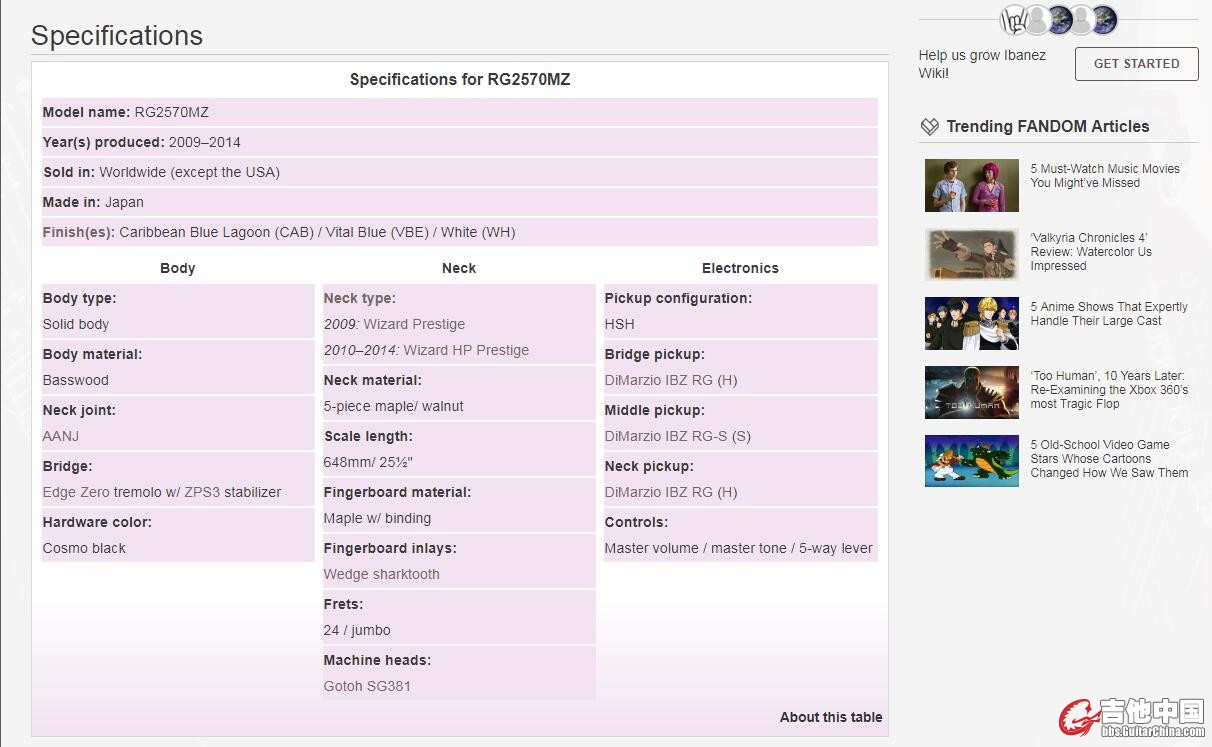Open the Valkyria Chronicles 4 review thumbnail
Image resolution: width=1212 pixels, height=747 pixels.
click(x=972, y=255)
